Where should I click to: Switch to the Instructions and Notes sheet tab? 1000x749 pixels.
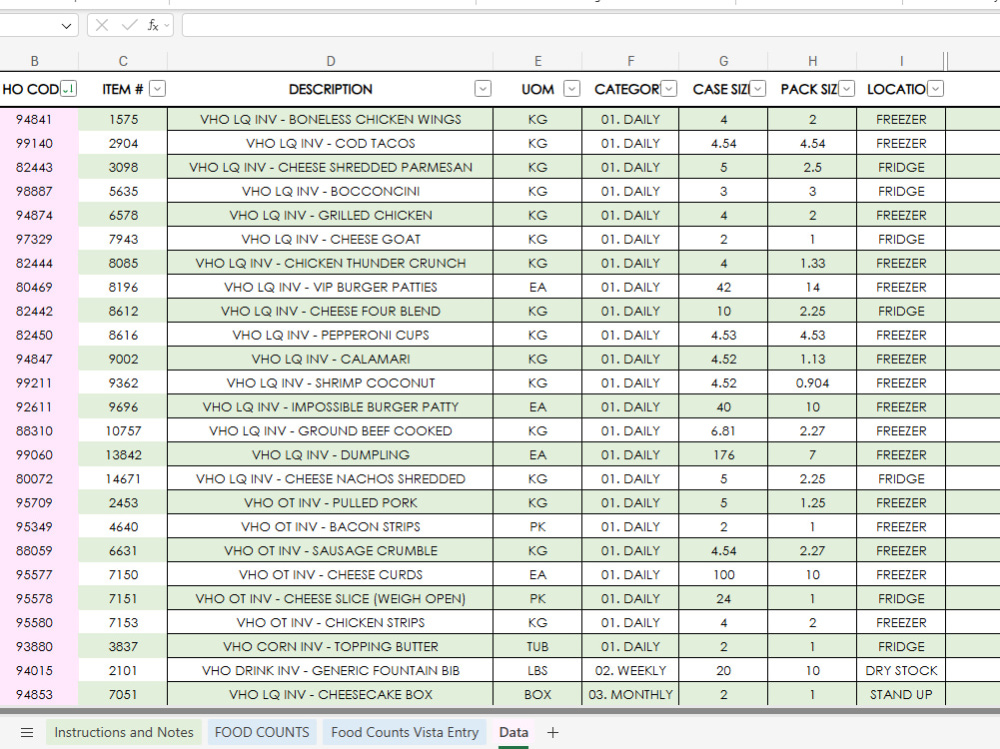click(124, 732)
